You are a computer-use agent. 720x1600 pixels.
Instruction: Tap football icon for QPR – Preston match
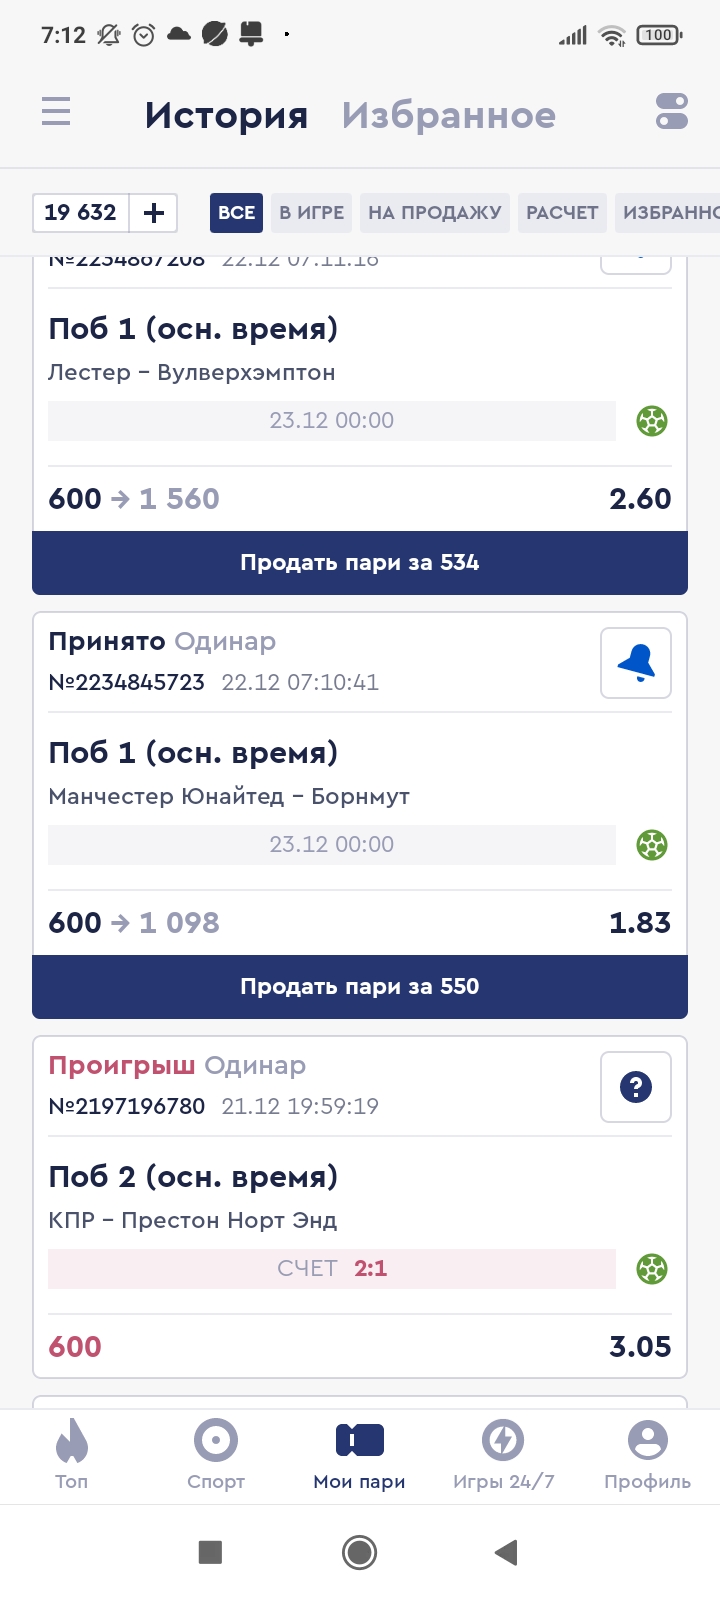pos(652,1269)
